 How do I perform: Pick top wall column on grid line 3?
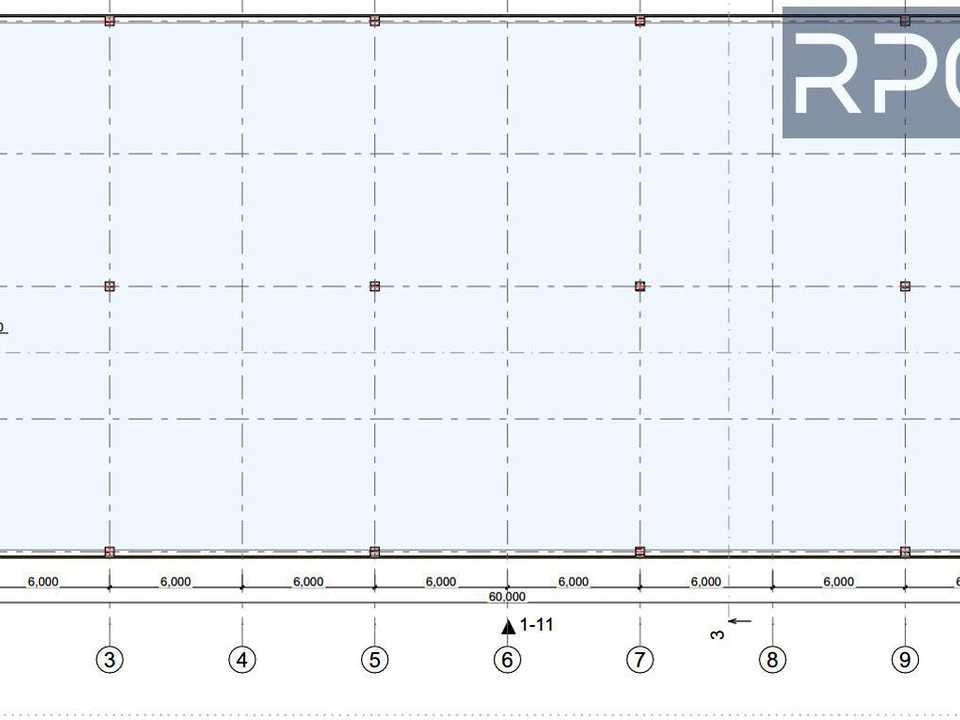110,21
